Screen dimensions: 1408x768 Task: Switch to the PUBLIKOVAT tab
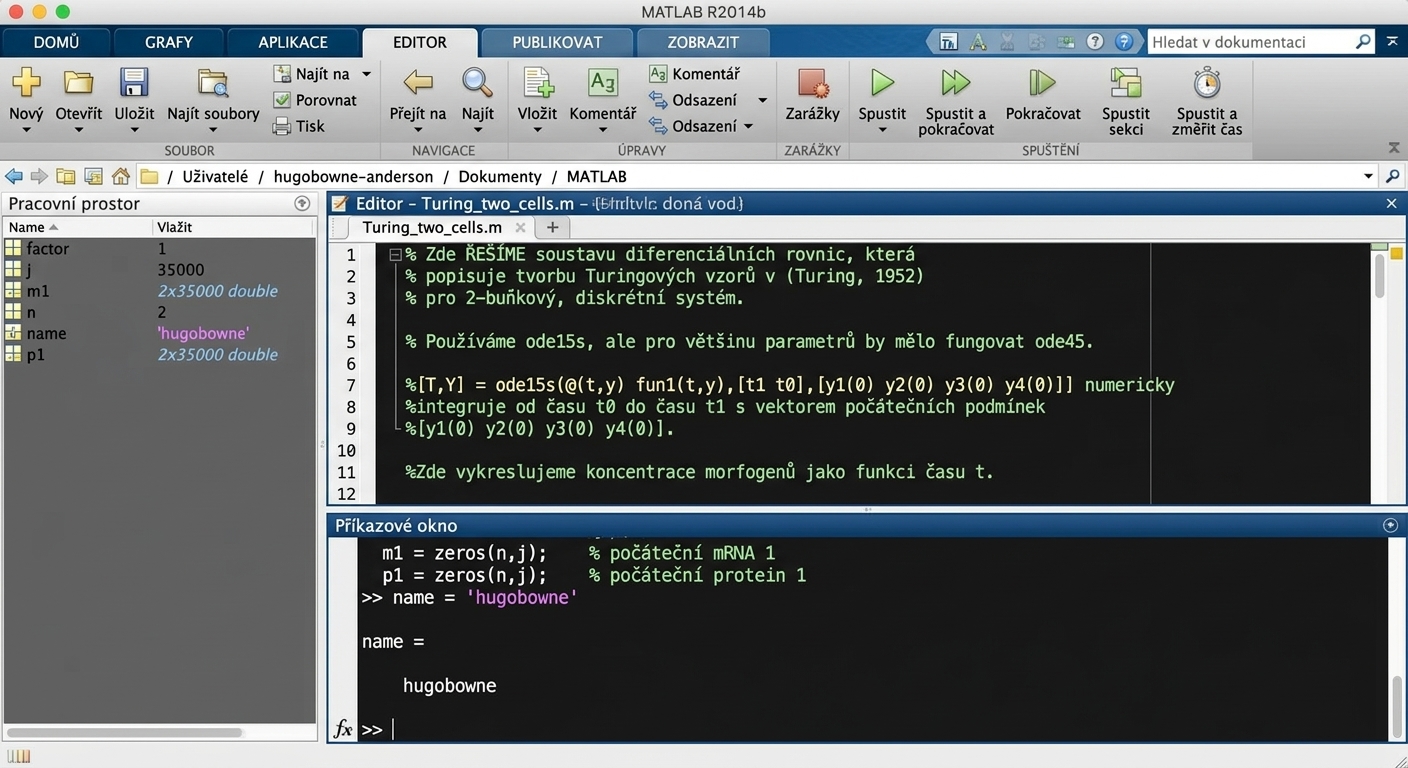click(557, 42)
